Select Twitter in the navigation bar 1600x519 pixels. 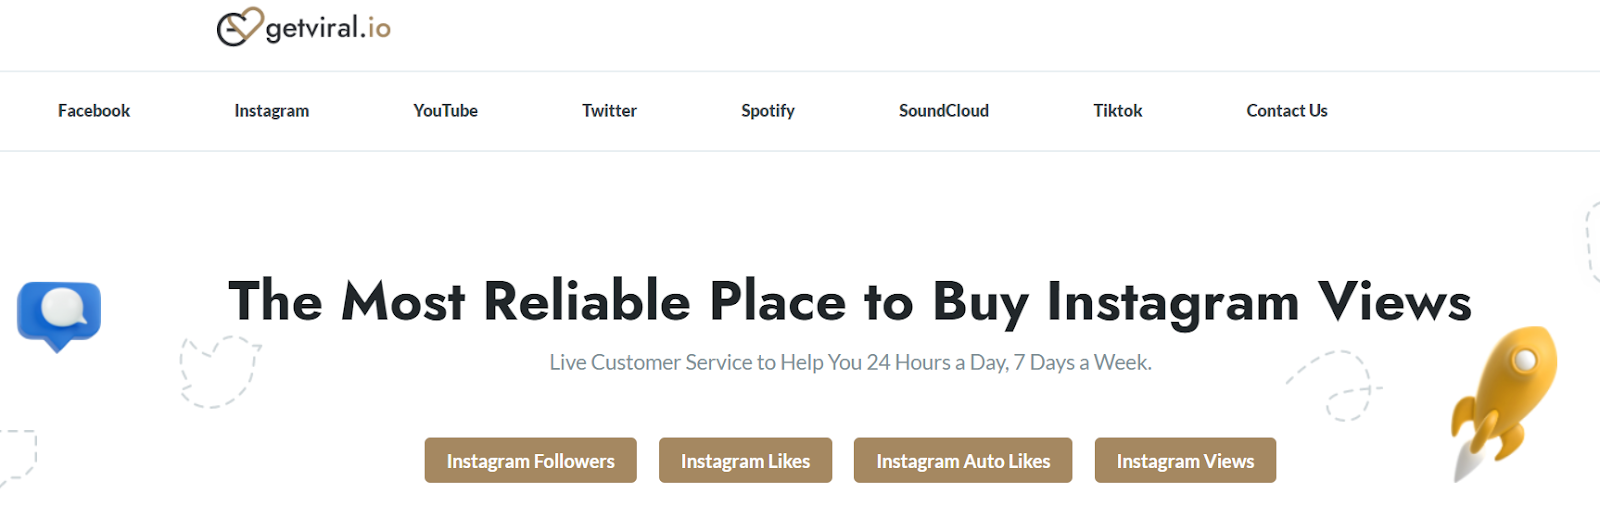(x=610, y=111)
